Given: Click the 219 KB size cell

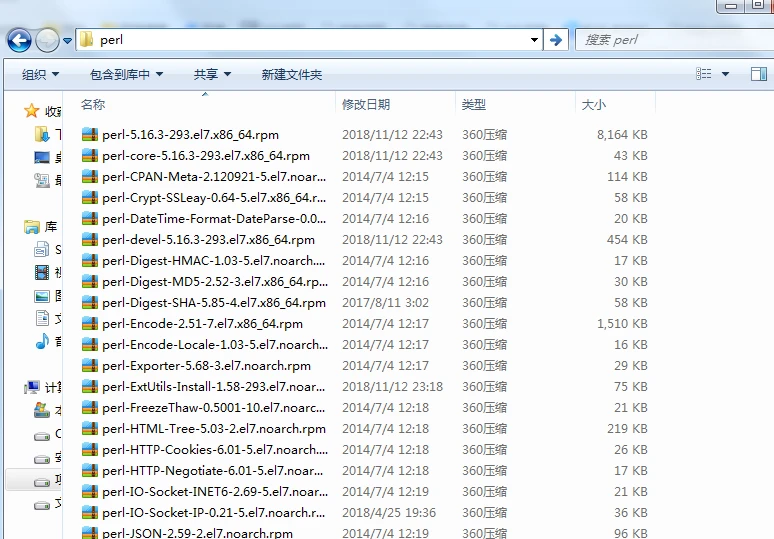Looking at the screenshot, I should 627,428.
